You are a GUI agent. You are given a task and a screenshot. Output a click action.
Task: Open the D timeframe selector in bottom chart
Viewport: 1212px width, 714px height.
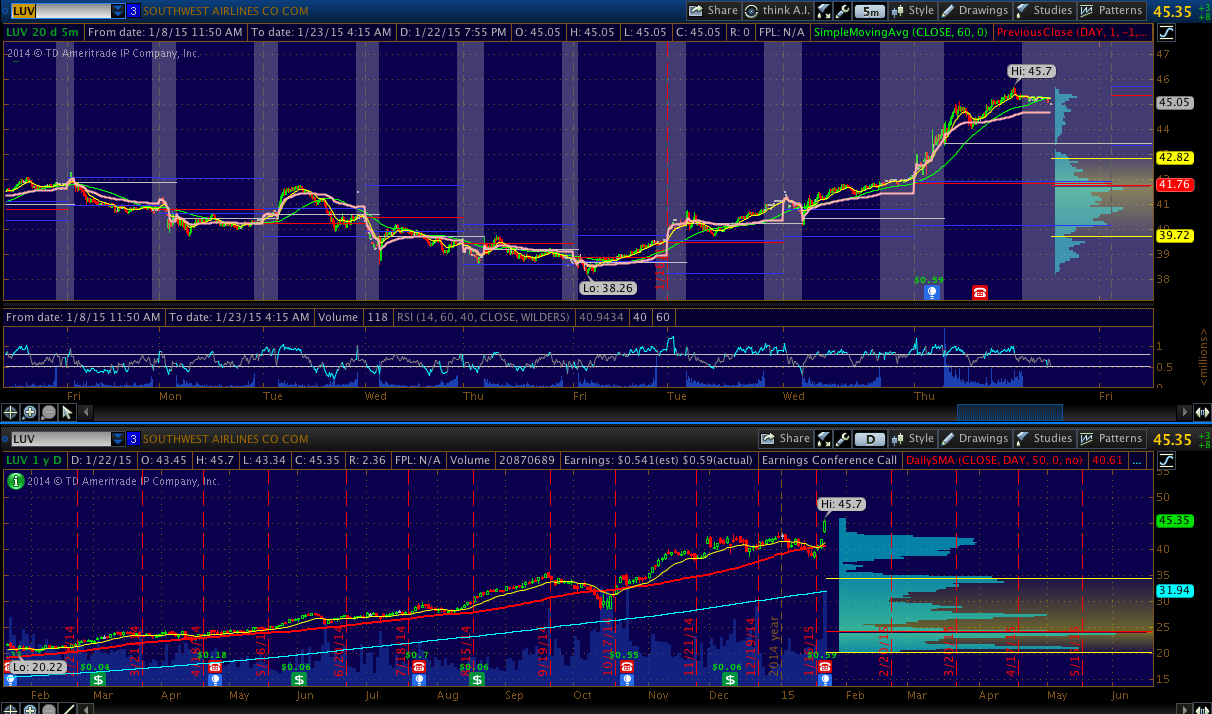point(871,439)
